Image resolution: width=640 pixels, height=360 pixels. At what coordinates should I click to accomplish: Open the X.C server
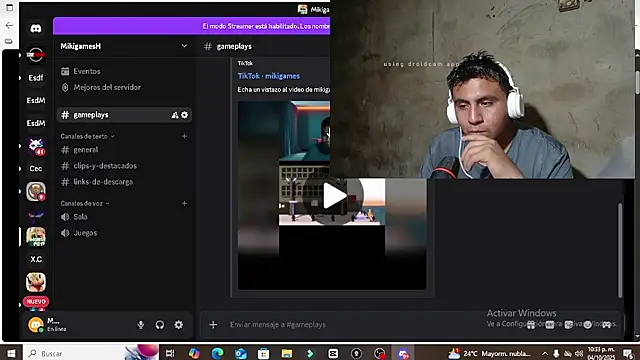coord(36,259)
